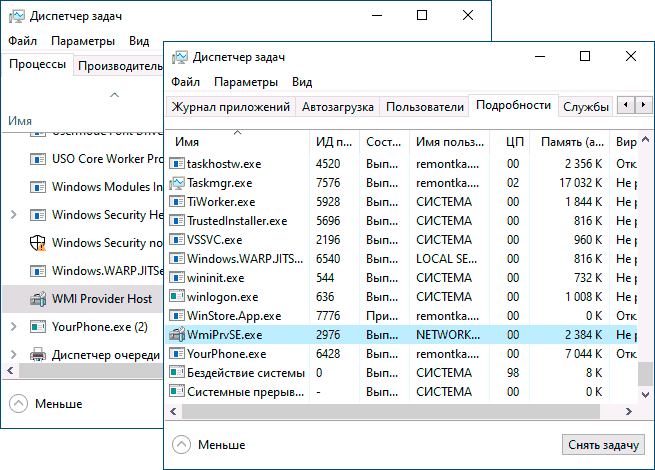The image size is (655, 470).
Task: Switch to the Службы tab
Action: click(x=586, y=107)
